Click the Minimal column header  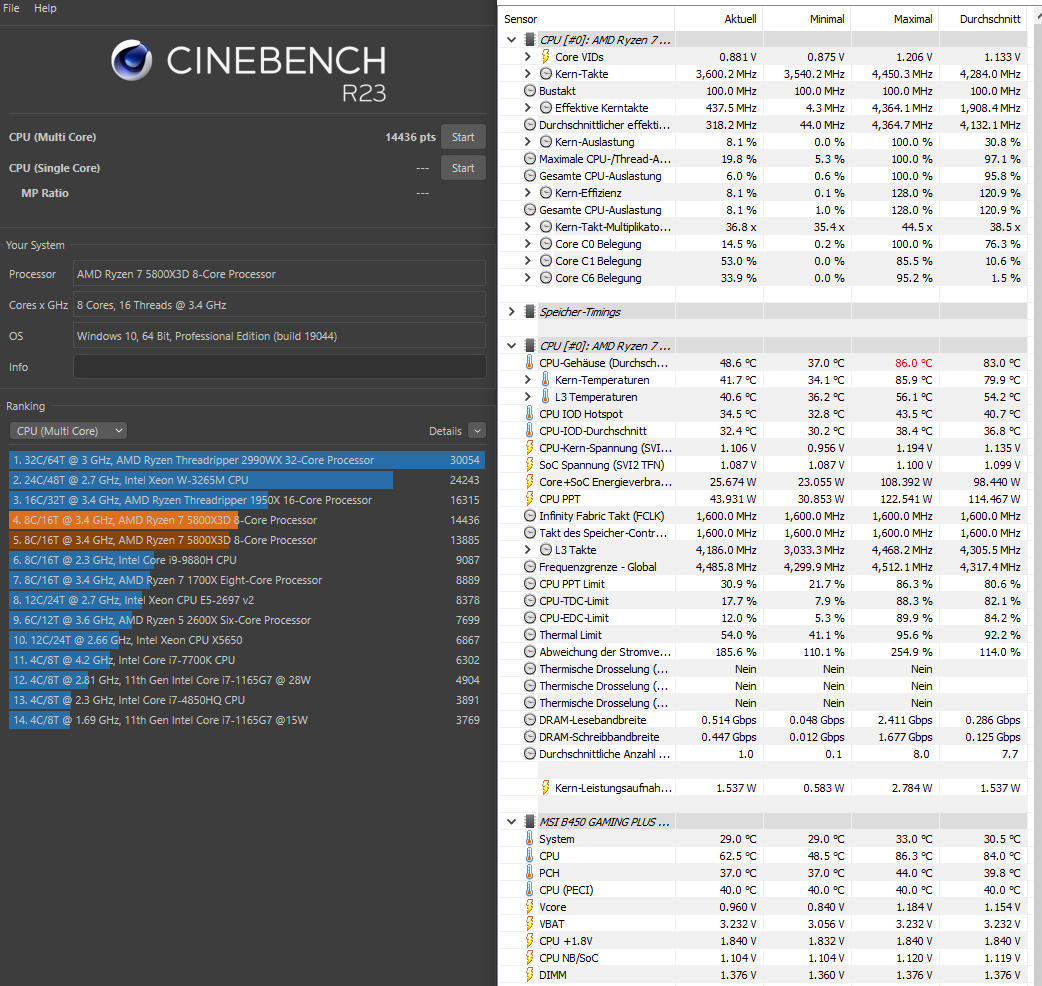(x=806, y=19)
